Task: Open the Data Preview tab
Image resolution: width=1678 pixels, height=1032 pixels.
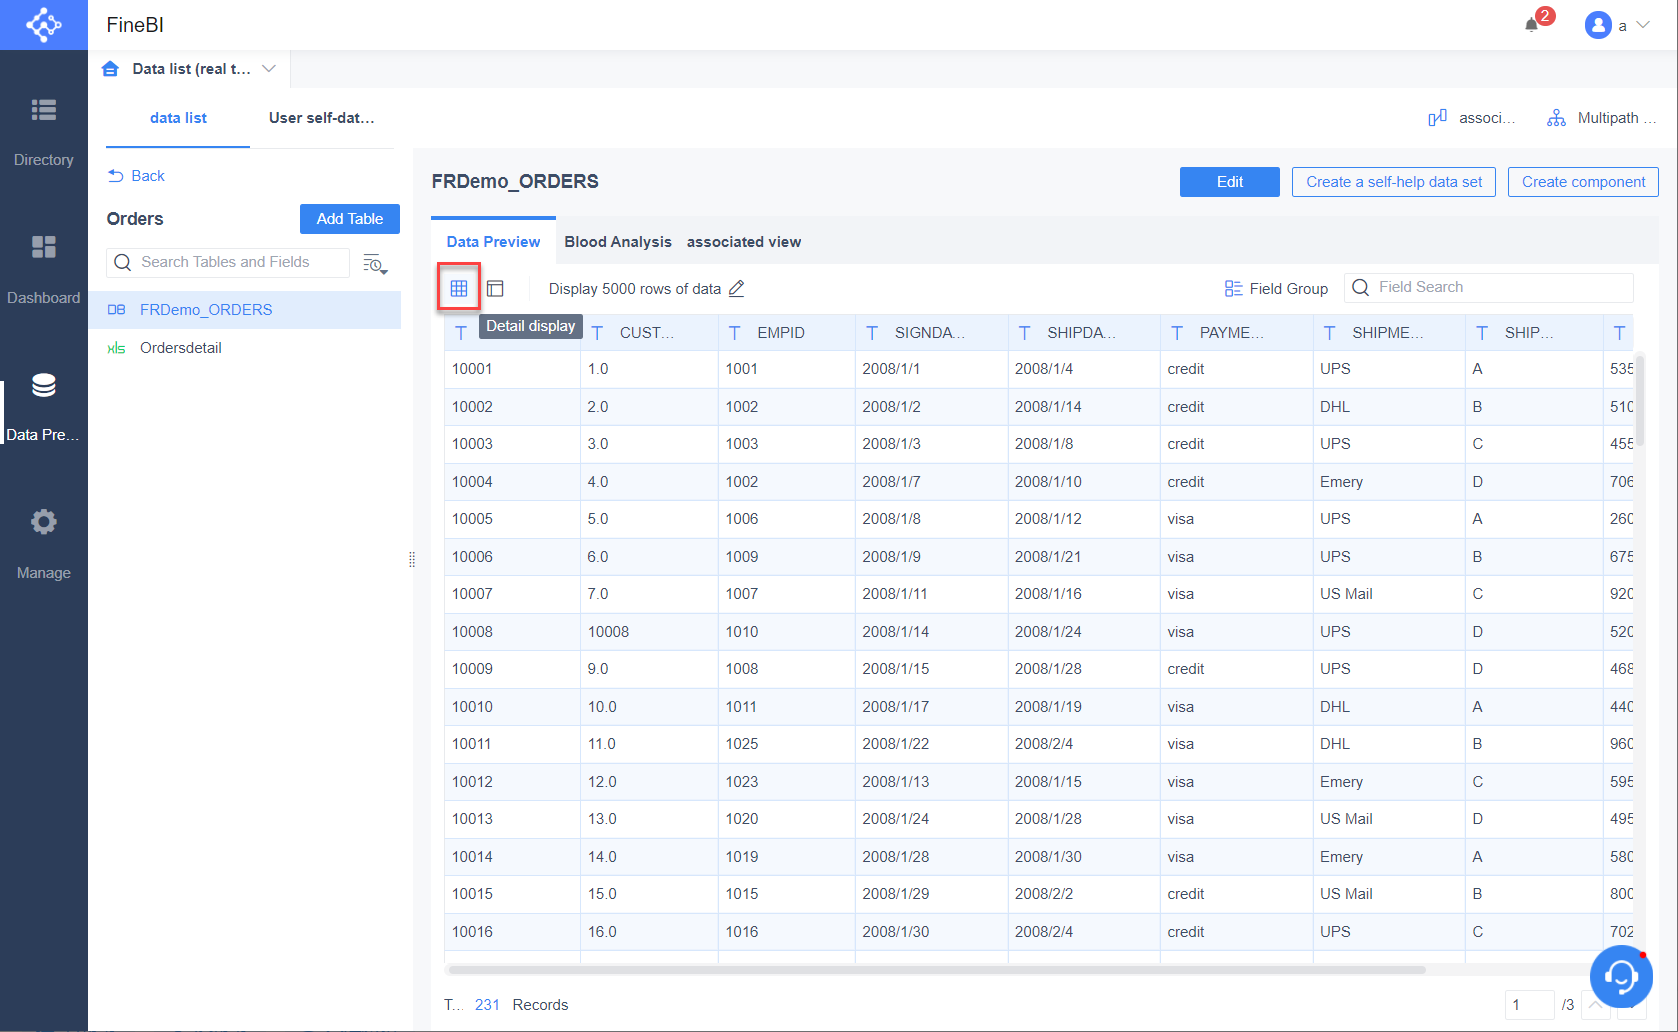Action: (493, 242)
